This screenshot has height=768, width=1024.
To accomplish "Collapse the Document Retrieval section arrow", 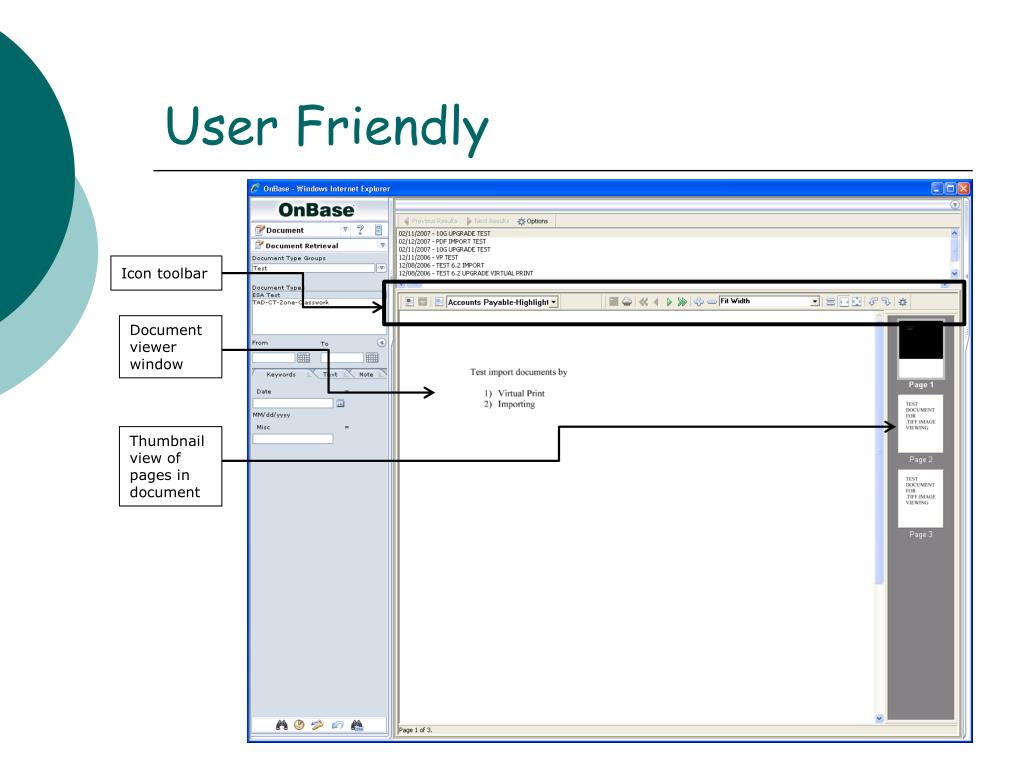I will 383,245.
